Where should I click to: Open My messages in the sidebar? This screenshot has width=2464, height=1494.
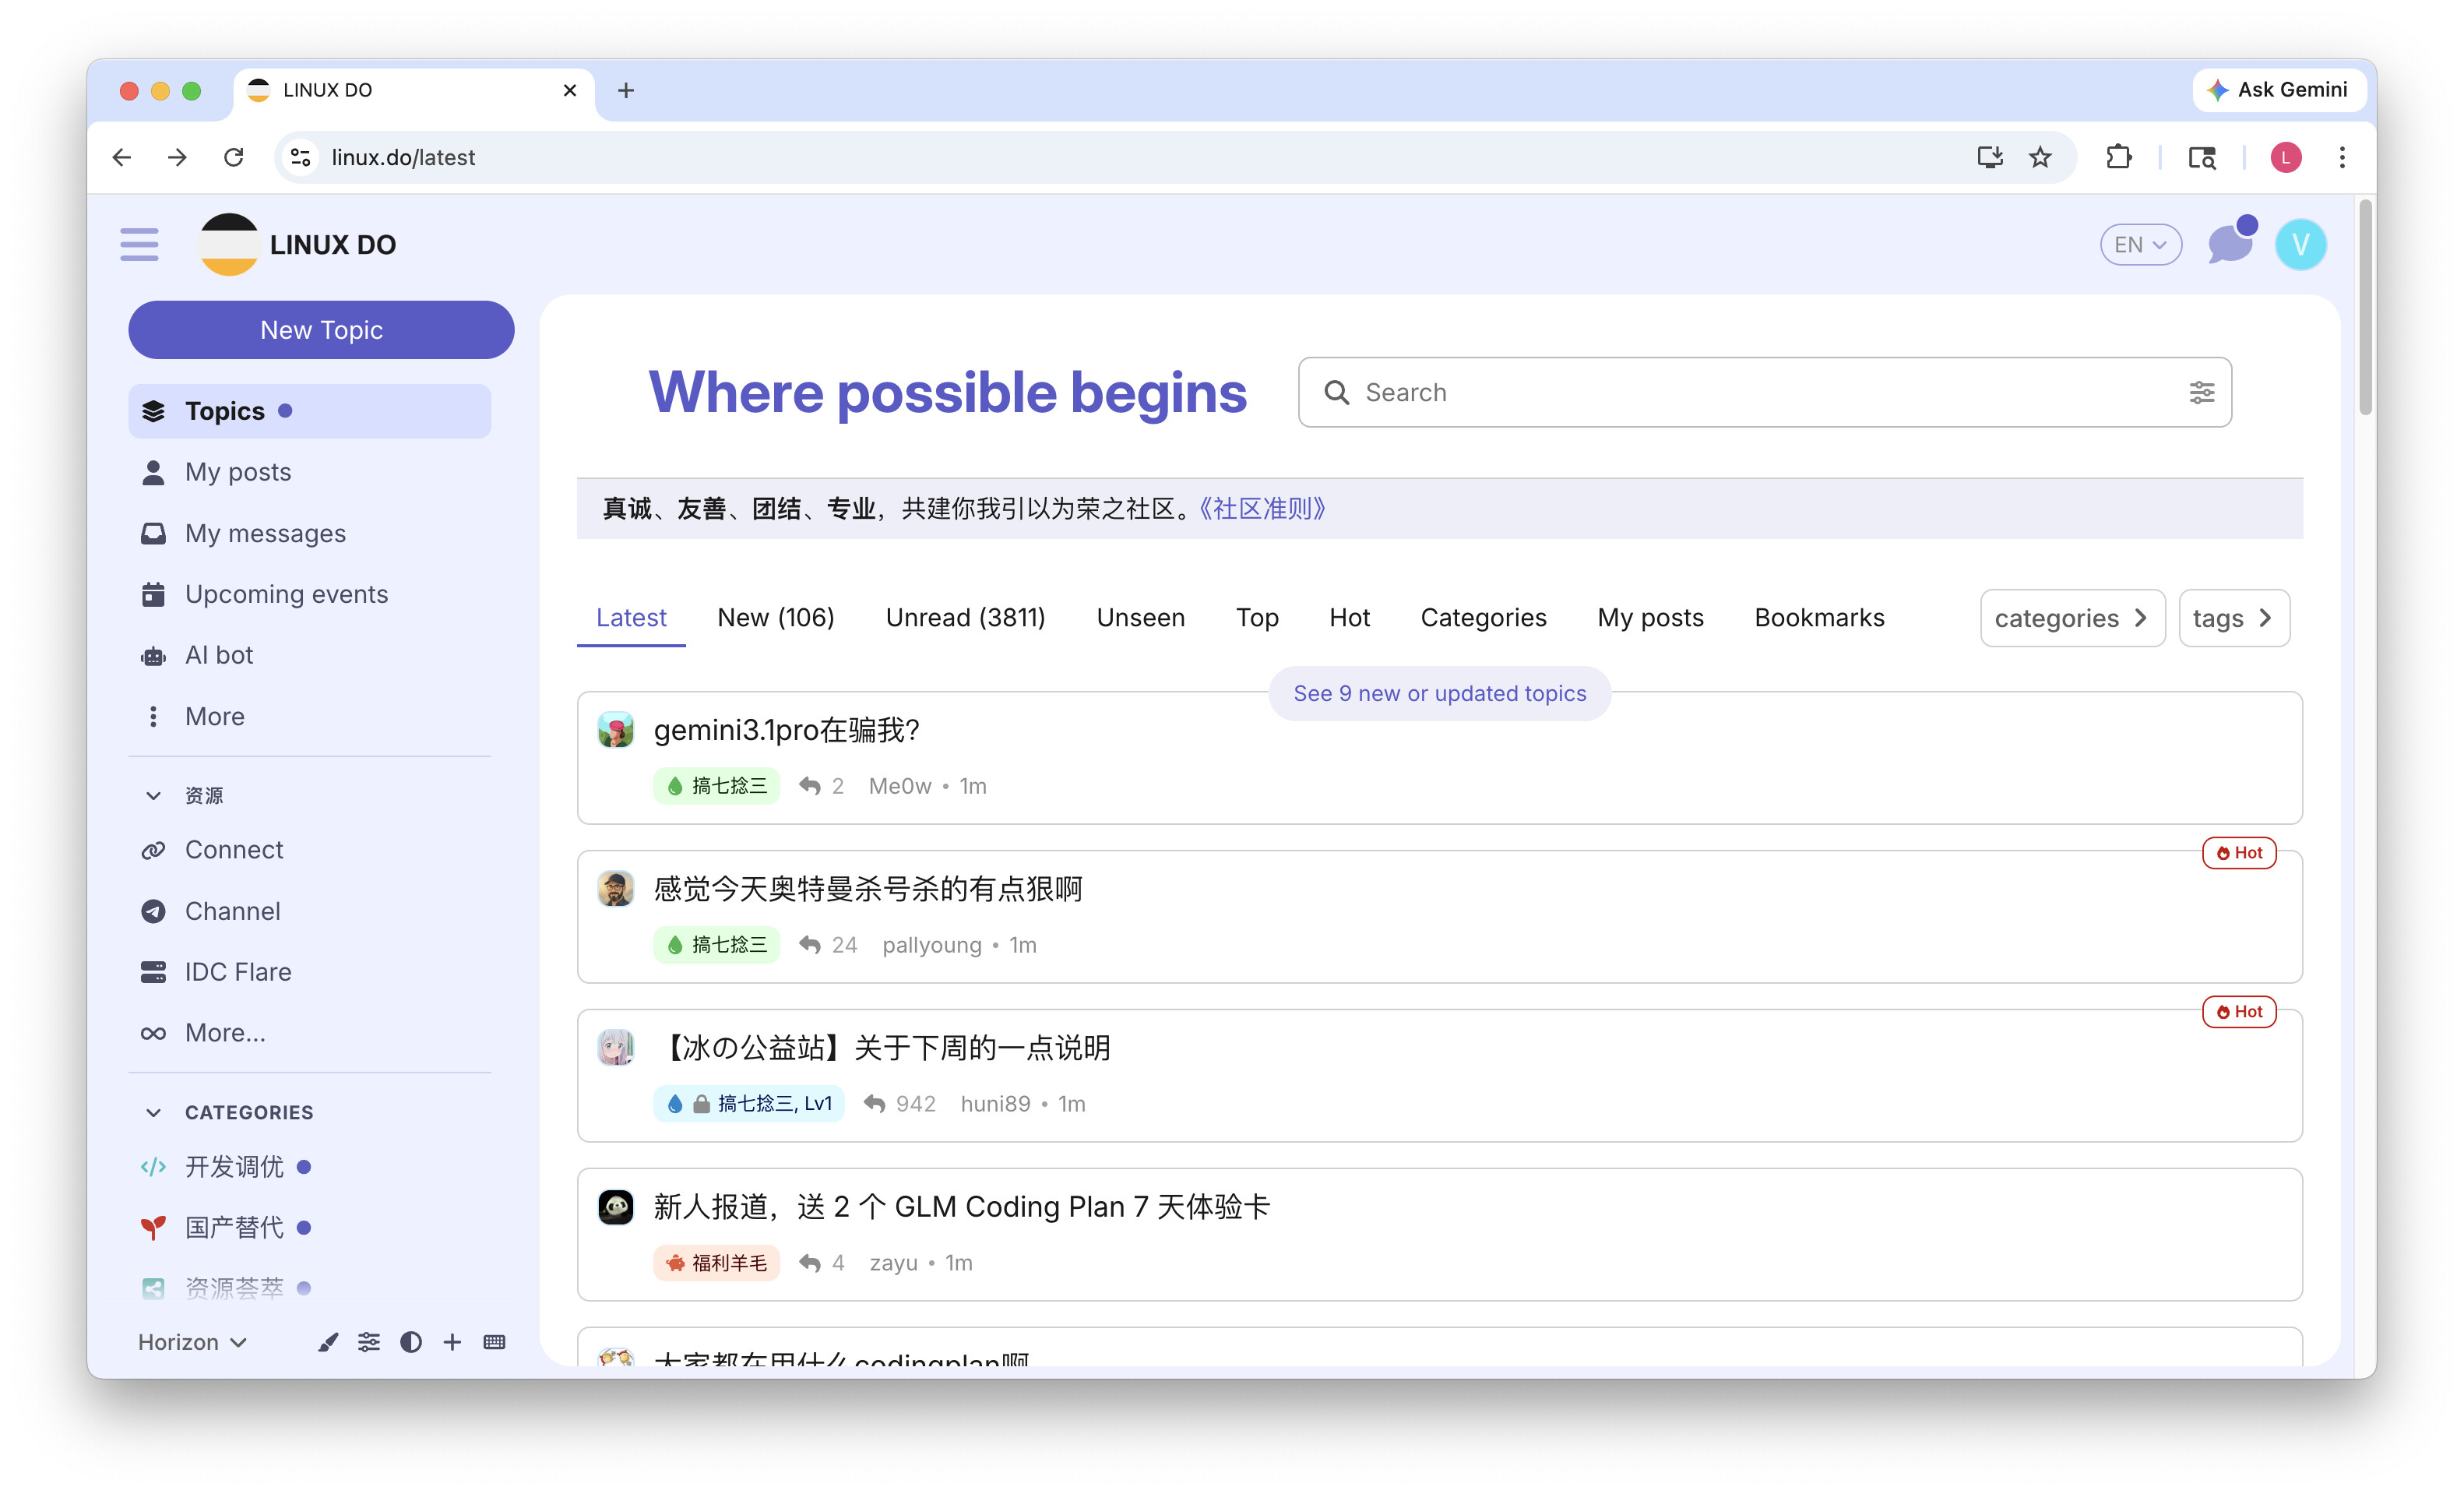click(310, 533)
